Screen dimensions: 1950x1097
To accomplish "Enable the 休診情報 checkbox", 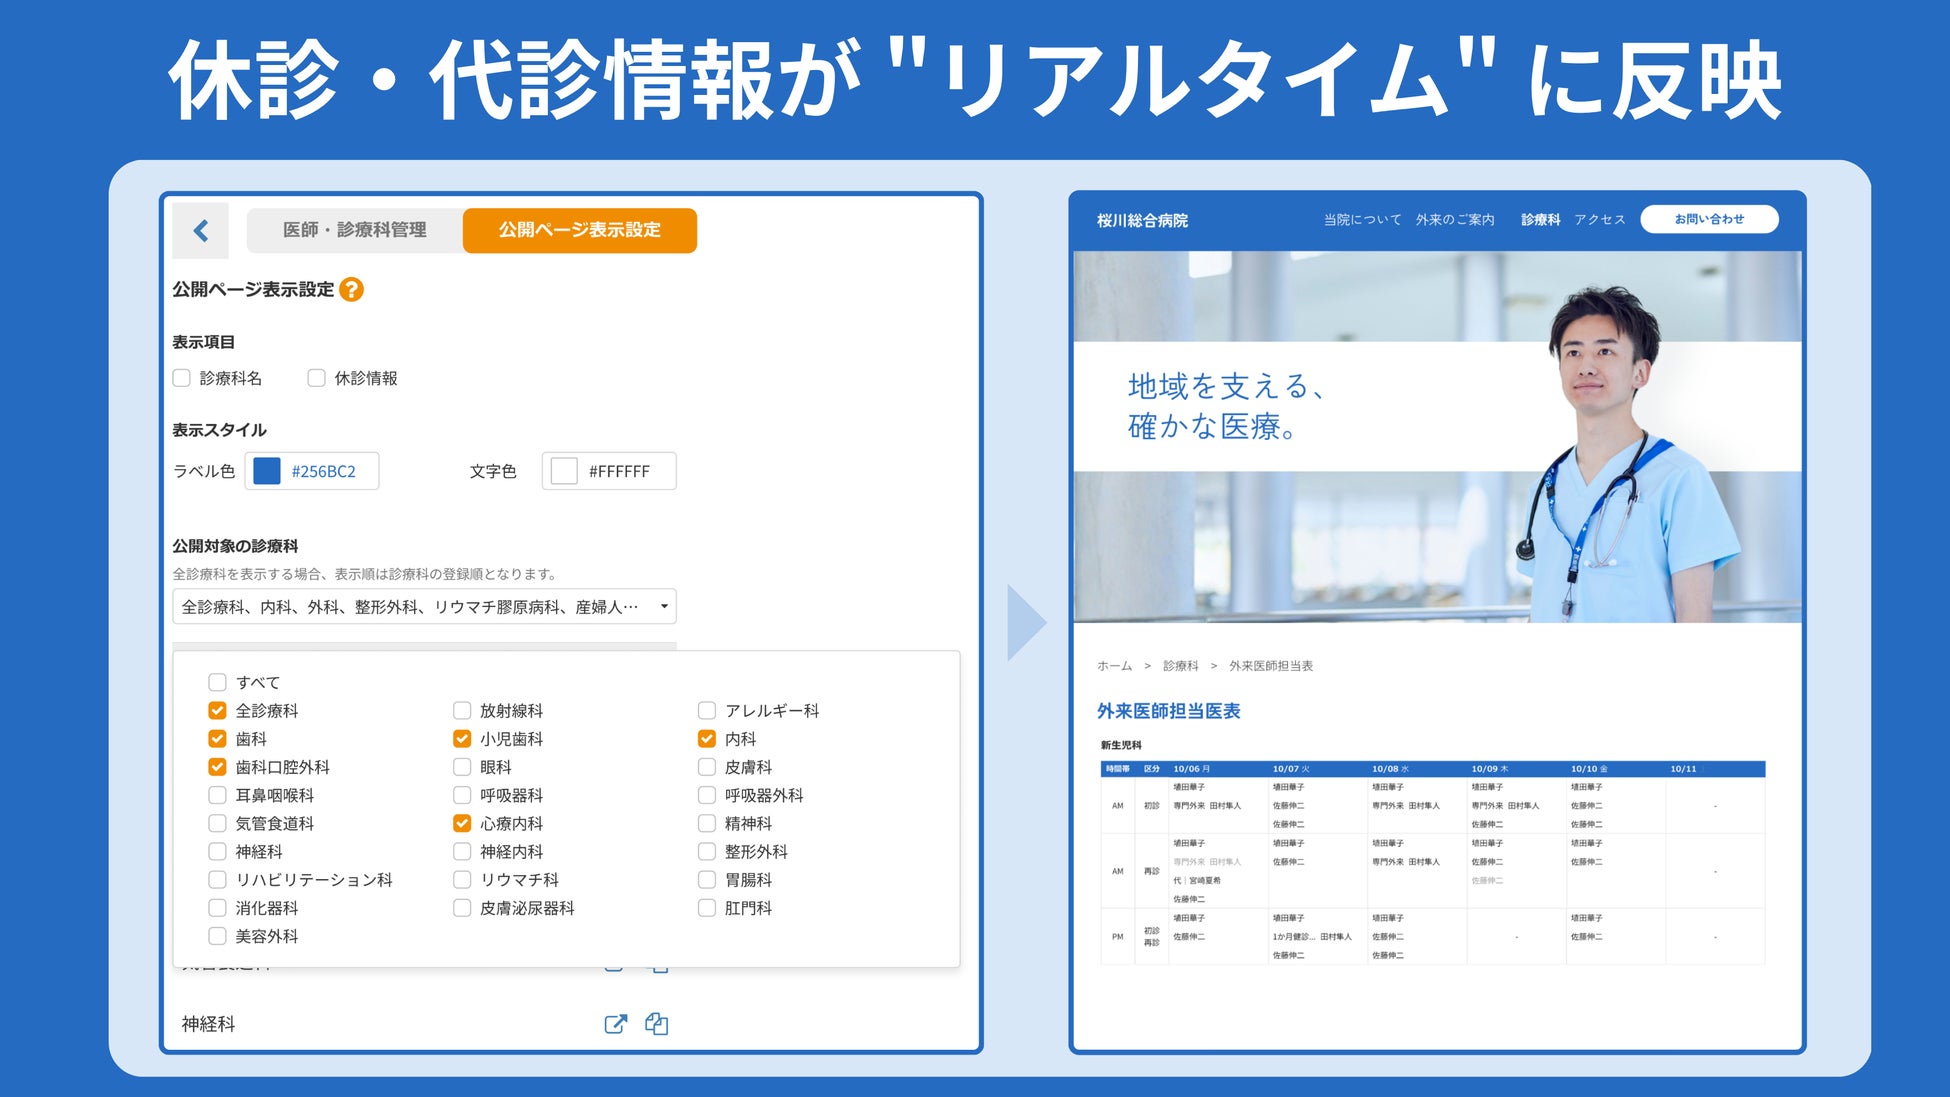I will [x=317, y=378].
